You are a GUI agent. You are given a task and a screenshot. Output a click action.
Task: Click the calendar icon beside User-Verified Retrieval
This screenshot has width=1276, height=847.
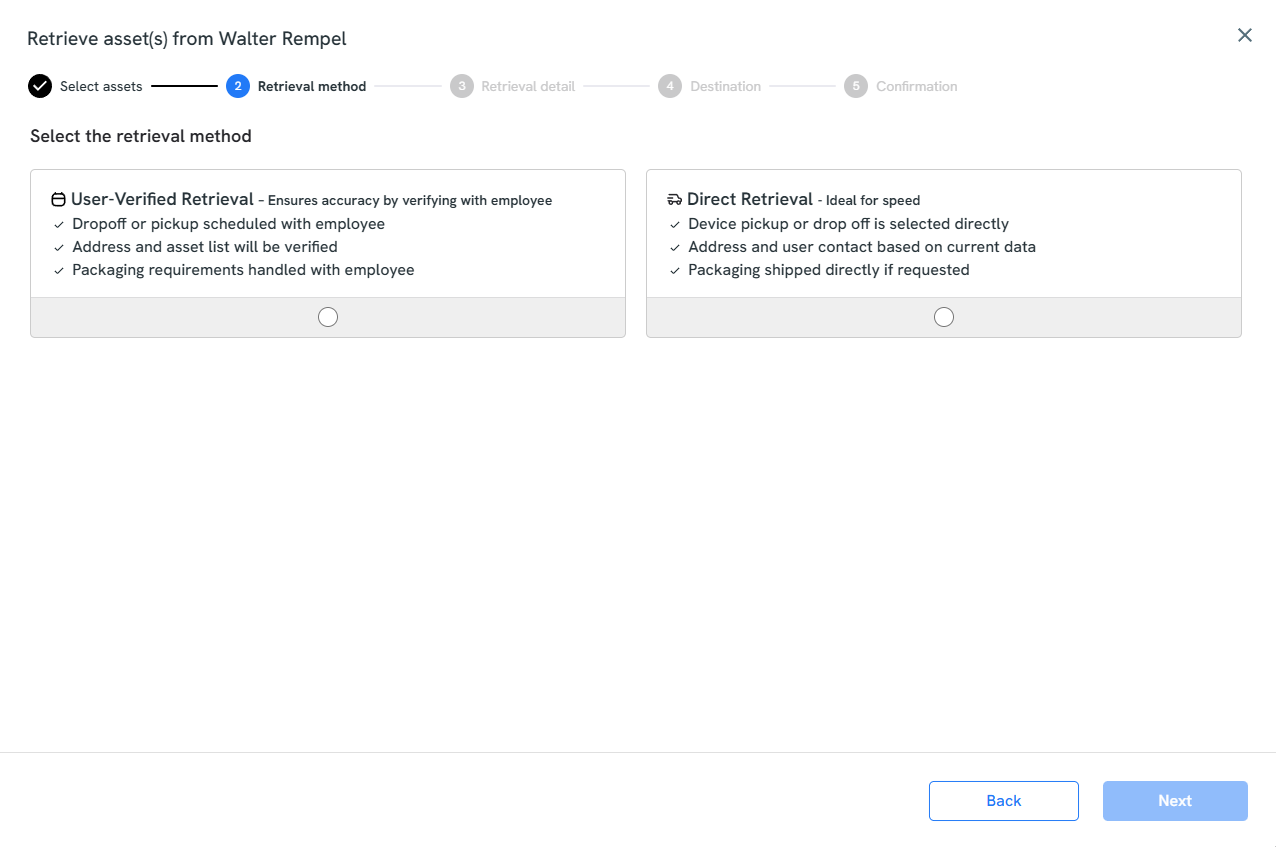58,200
